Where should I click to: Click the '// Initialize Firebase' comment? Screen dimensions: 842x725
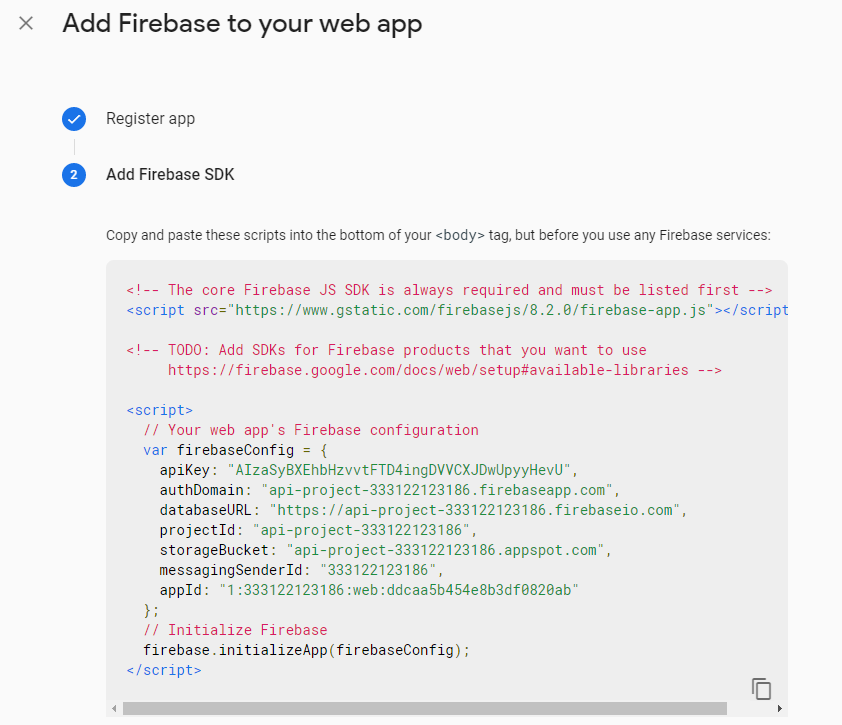click(235, 630)
